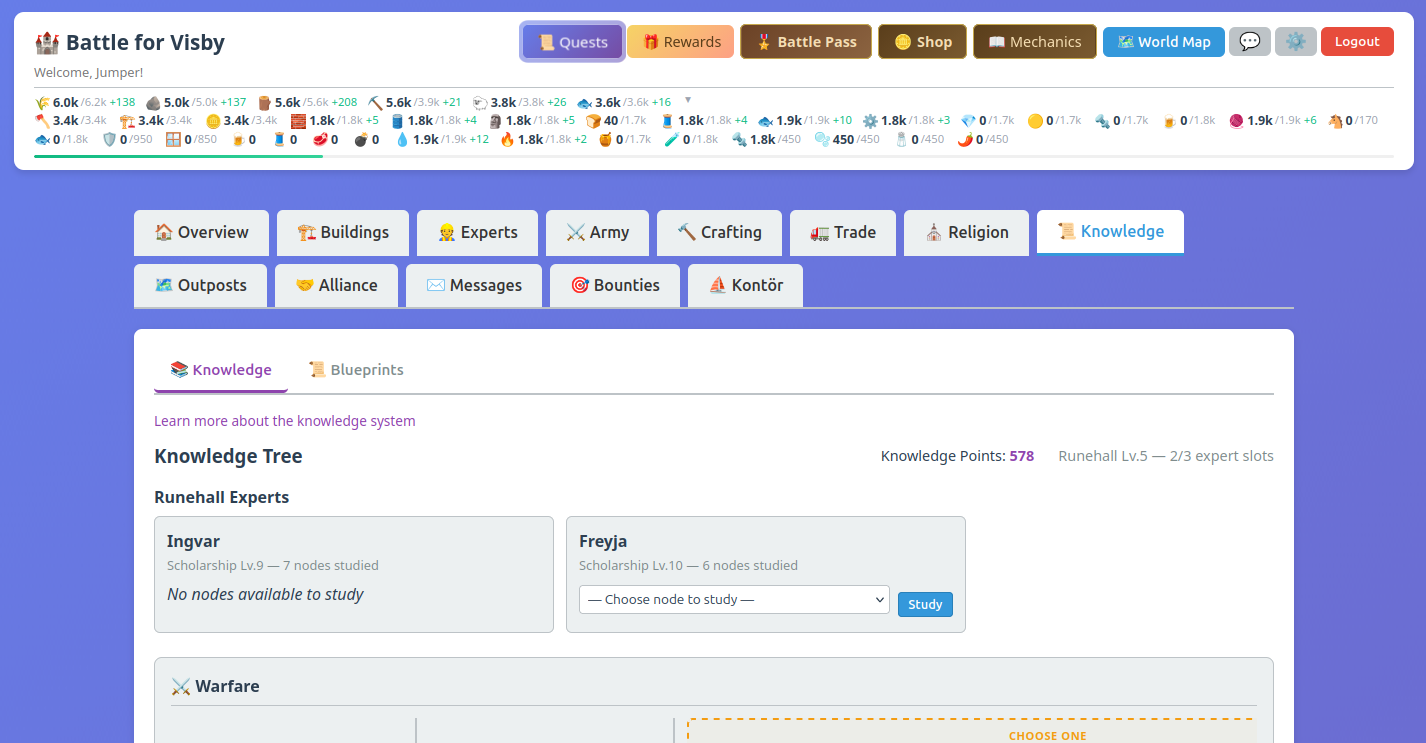Viewport: 1426px width, 743px height.
Task: Click the wheat resource icon
Action: click(42, 102)
